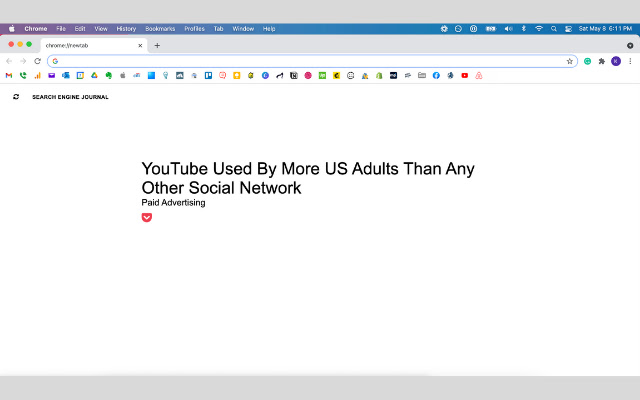The height and width of the screenshot is (400, 640).
Task: Open the Gmail bookmark
Action: pos(9,76)
